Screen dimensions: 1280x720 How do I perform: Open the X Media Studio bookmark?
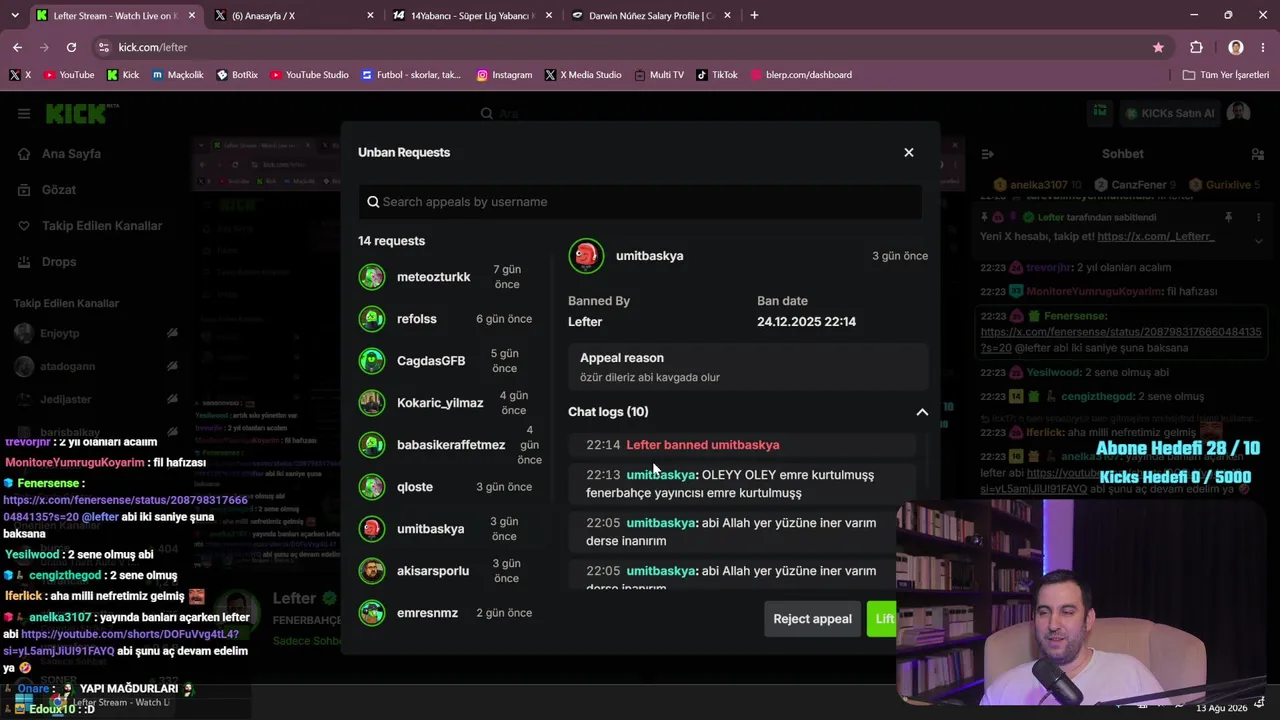[x=583, y=75]
